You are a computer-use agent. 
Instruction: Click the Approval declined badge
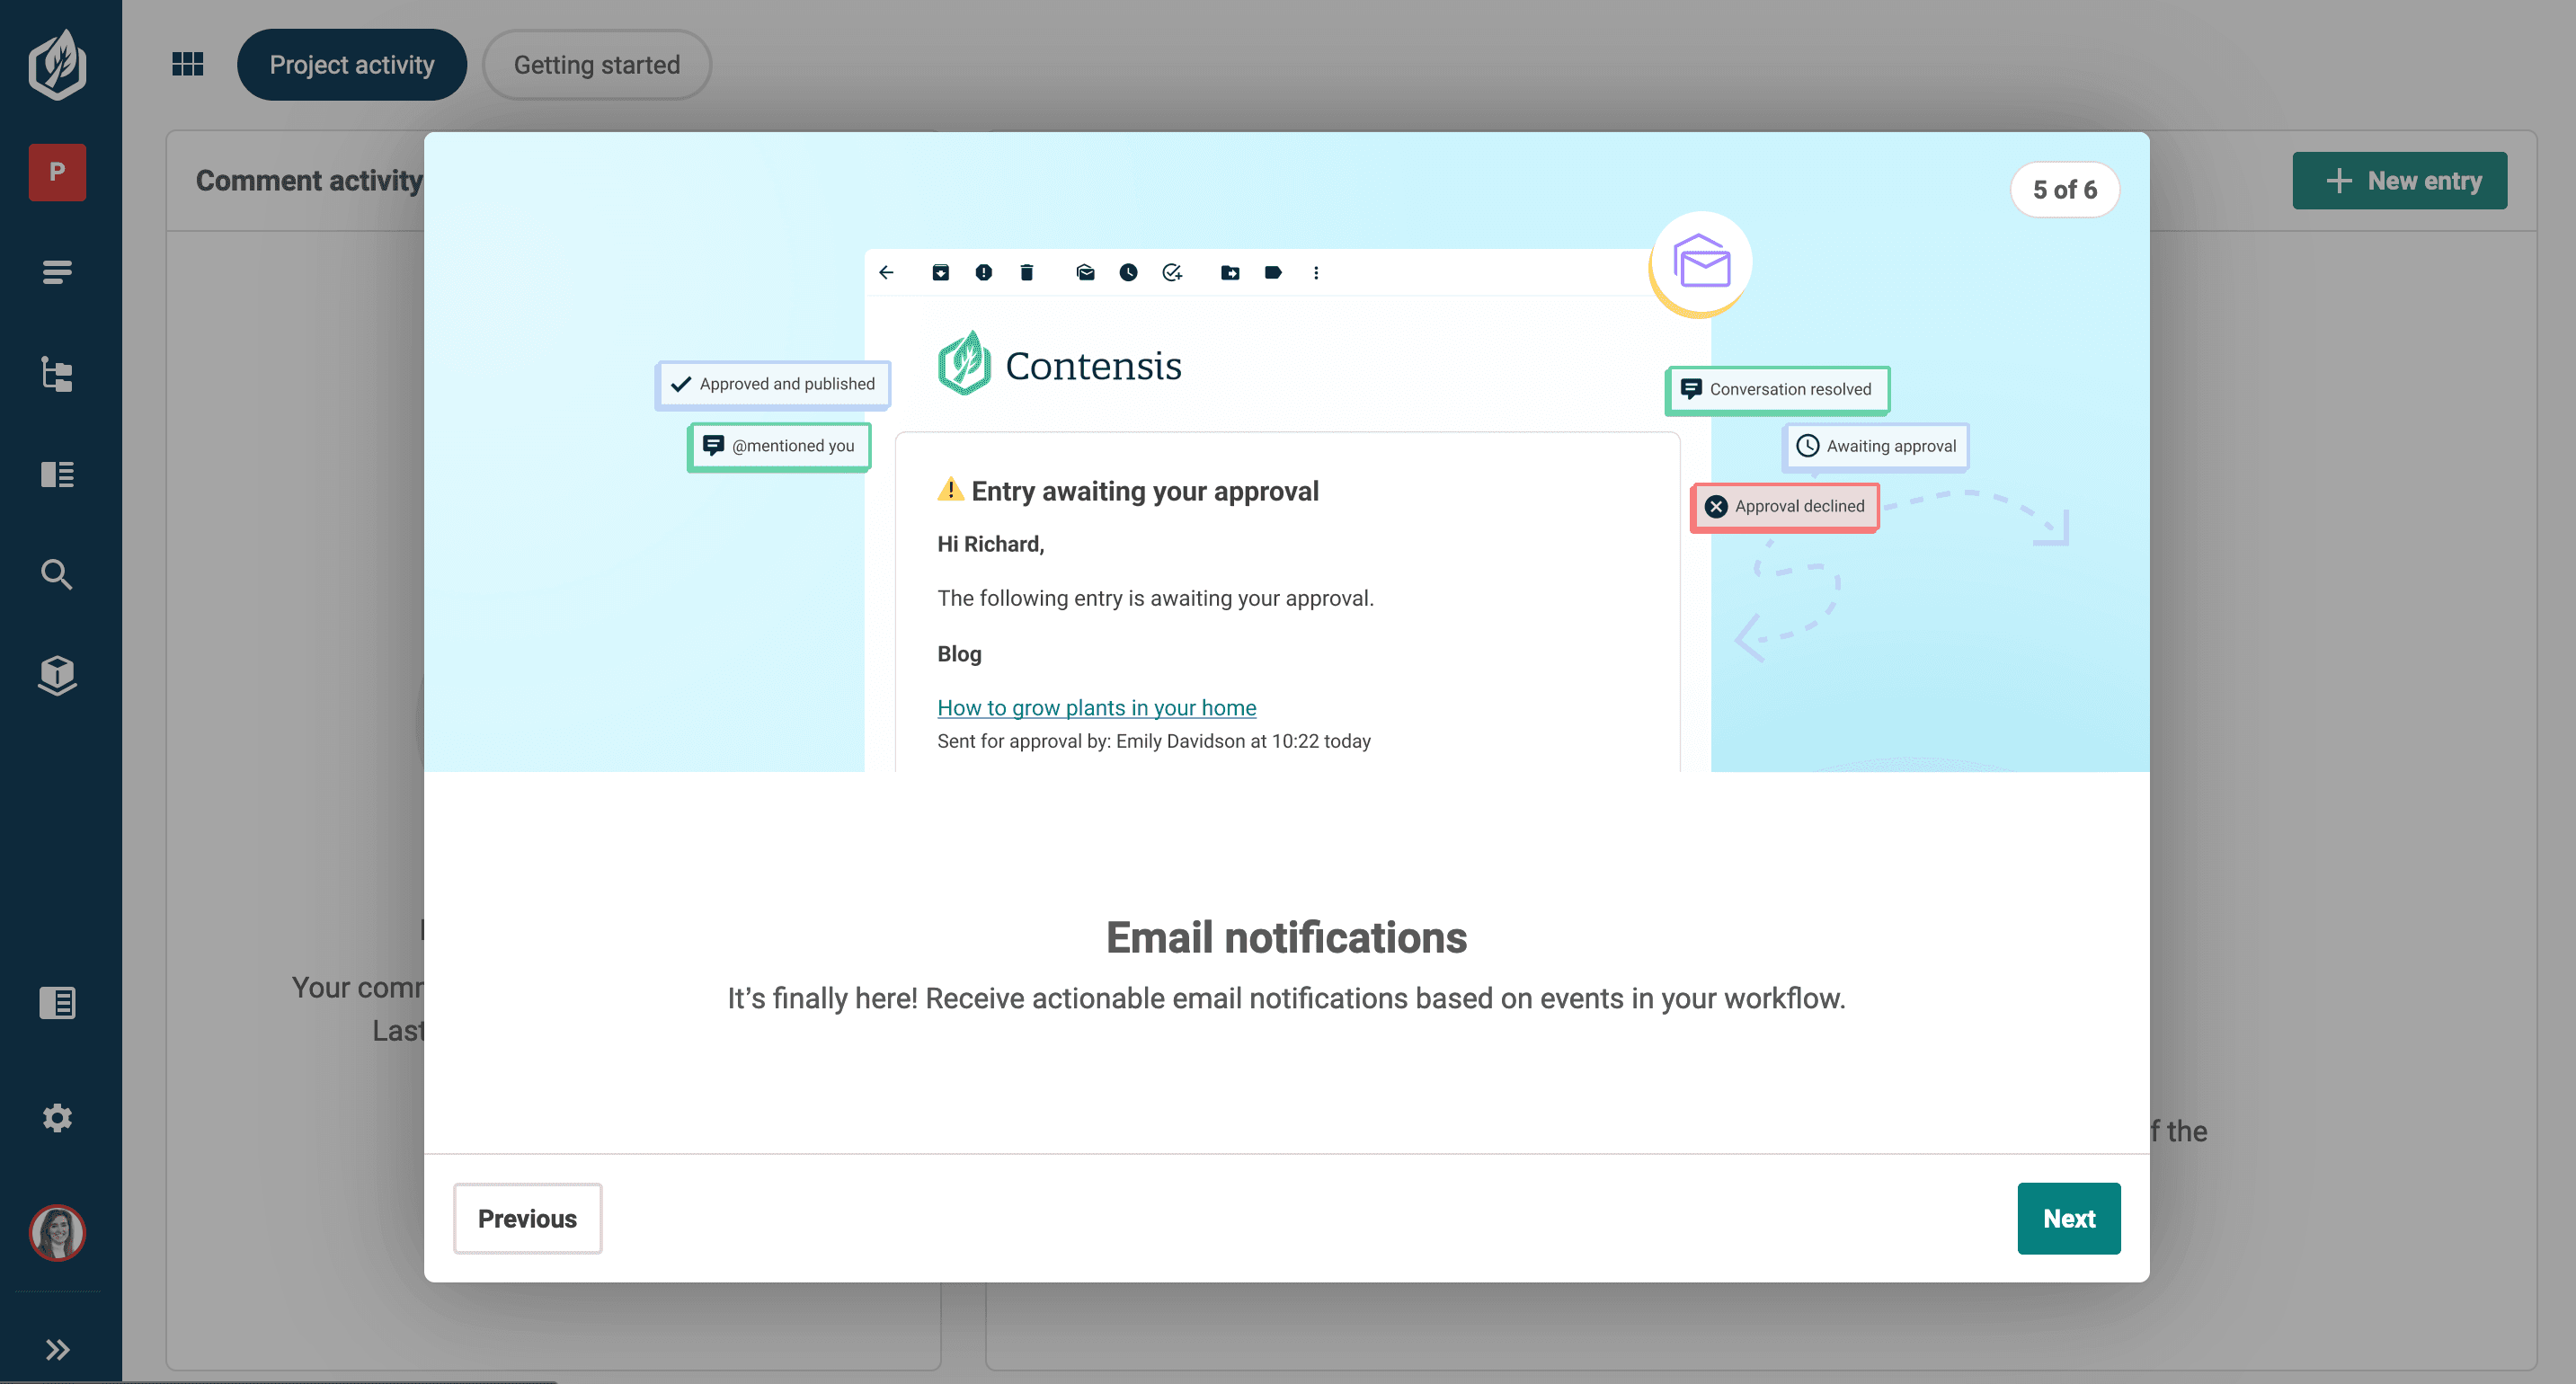[x=1784, y=507]
